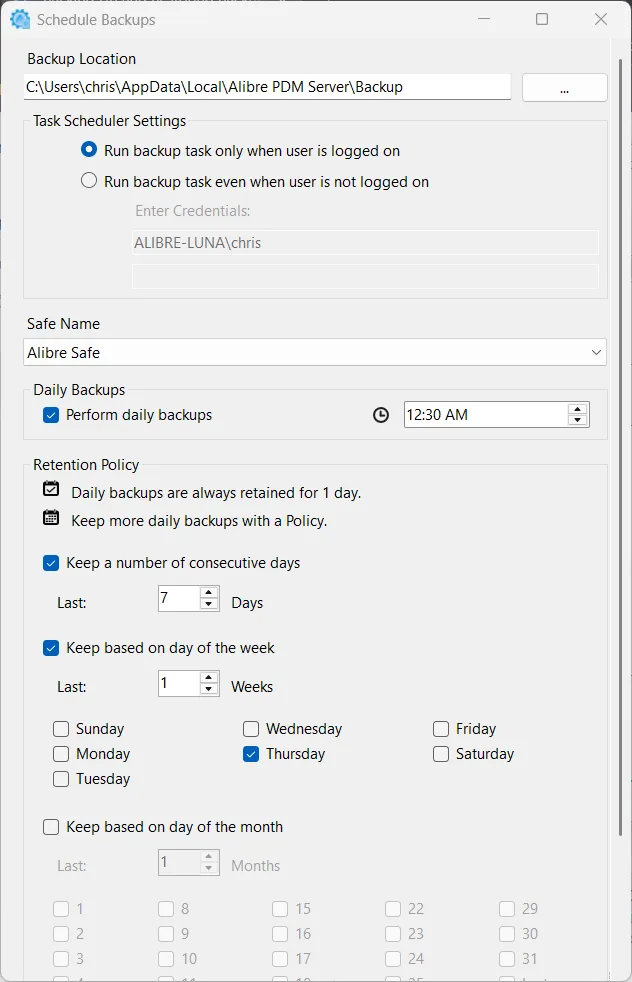Decrease consecutive days count down arrow
This screenshot has width=632, height=982.
click(209, 604)
